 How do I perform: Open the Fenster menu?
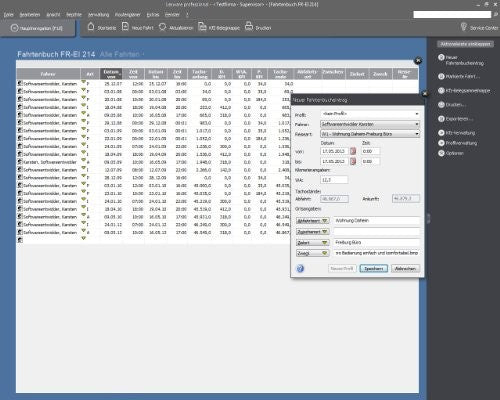pyautogui.click(x=172, y=15)
